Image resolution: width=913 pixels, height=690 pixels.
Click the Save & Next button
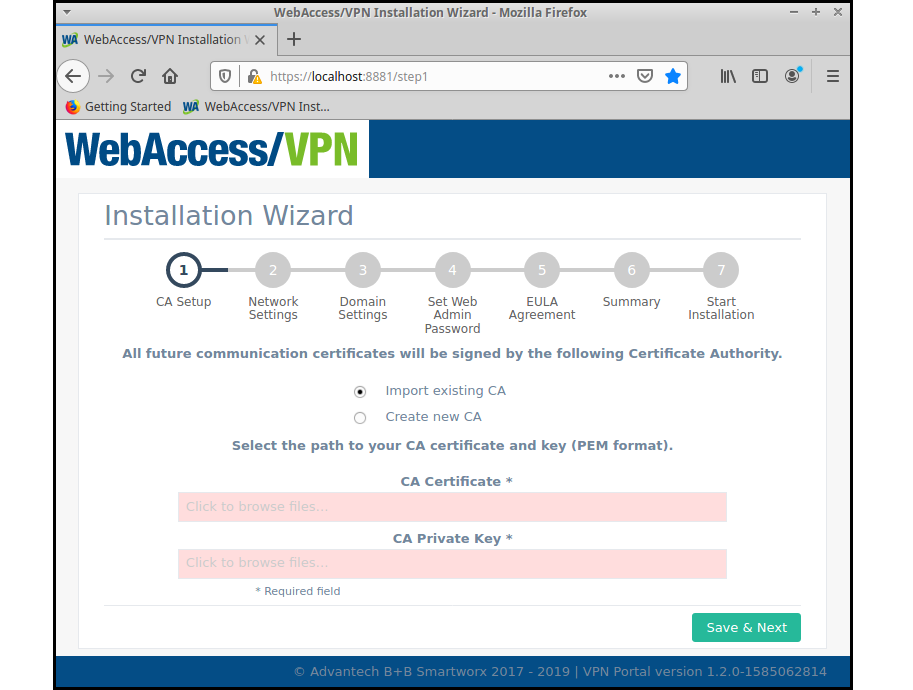point(746,628)
